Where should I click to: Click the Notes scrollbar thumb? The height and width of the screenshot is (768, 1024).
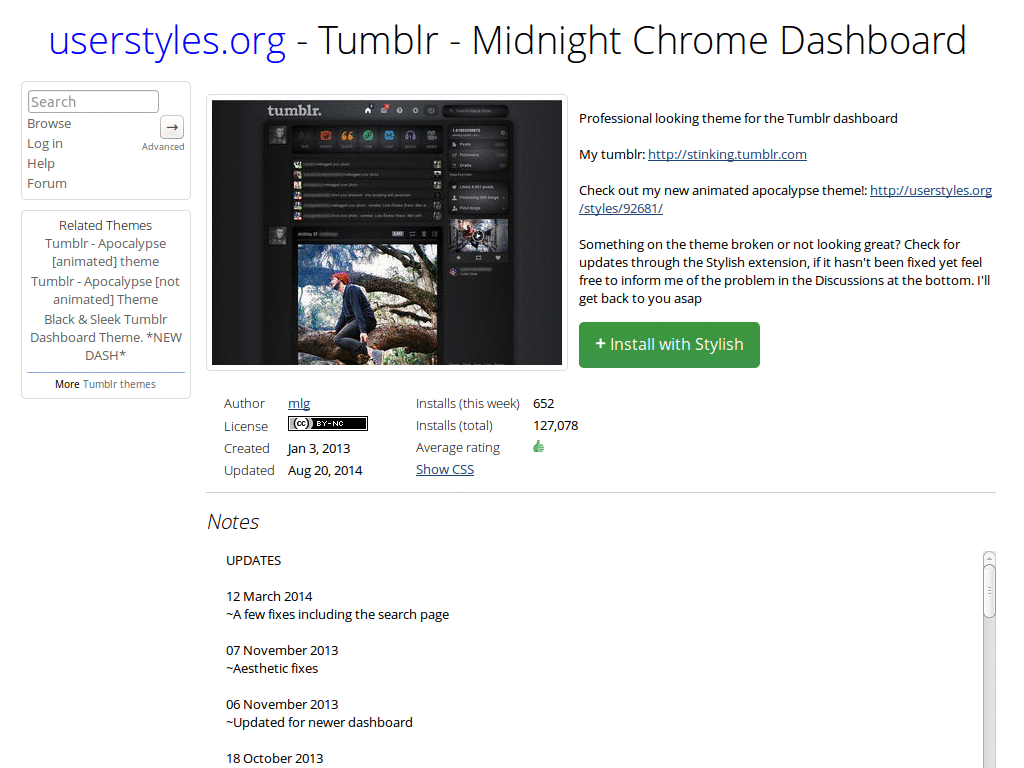(989, 591)
